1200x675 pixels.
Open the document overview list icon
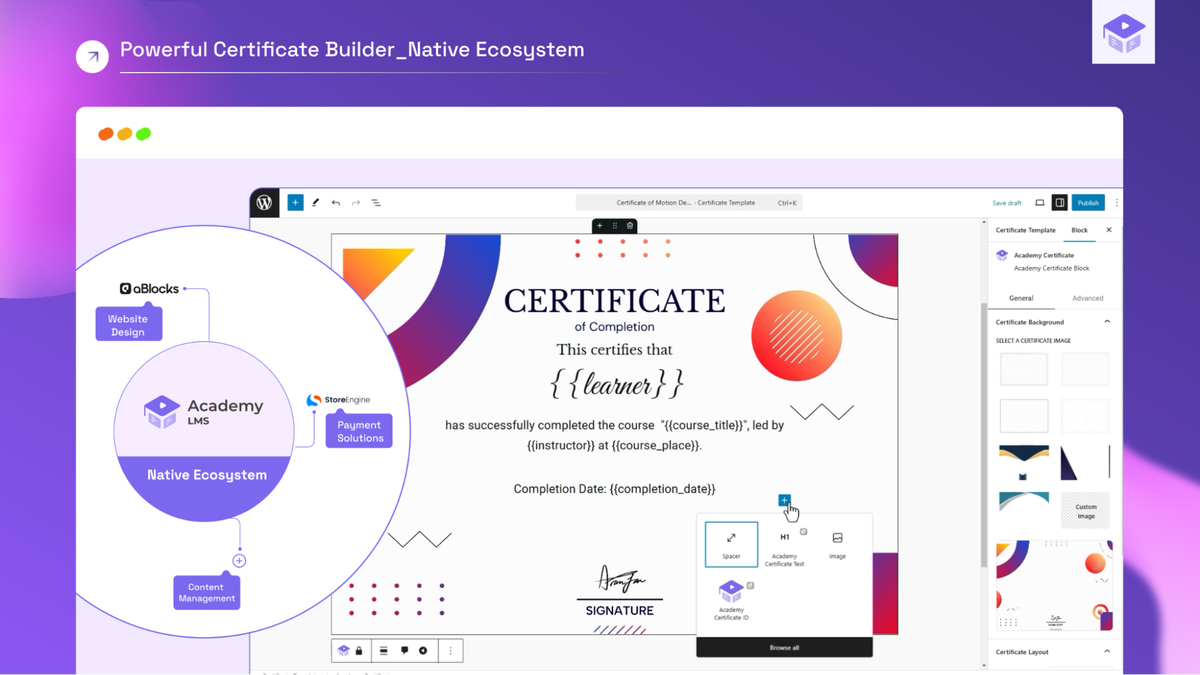point(377,203)
